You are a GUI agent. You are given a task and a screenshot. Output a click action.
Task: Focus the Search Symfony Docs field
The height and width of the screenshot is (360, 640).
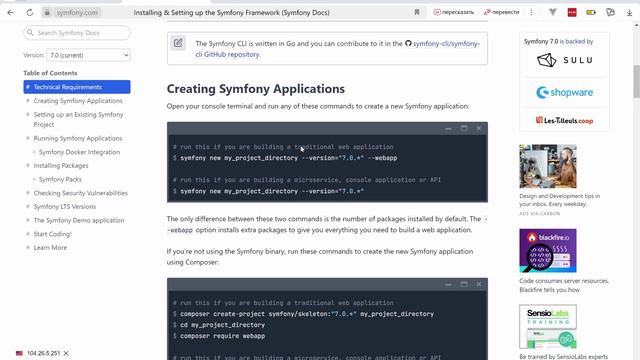tap(77, 33)
